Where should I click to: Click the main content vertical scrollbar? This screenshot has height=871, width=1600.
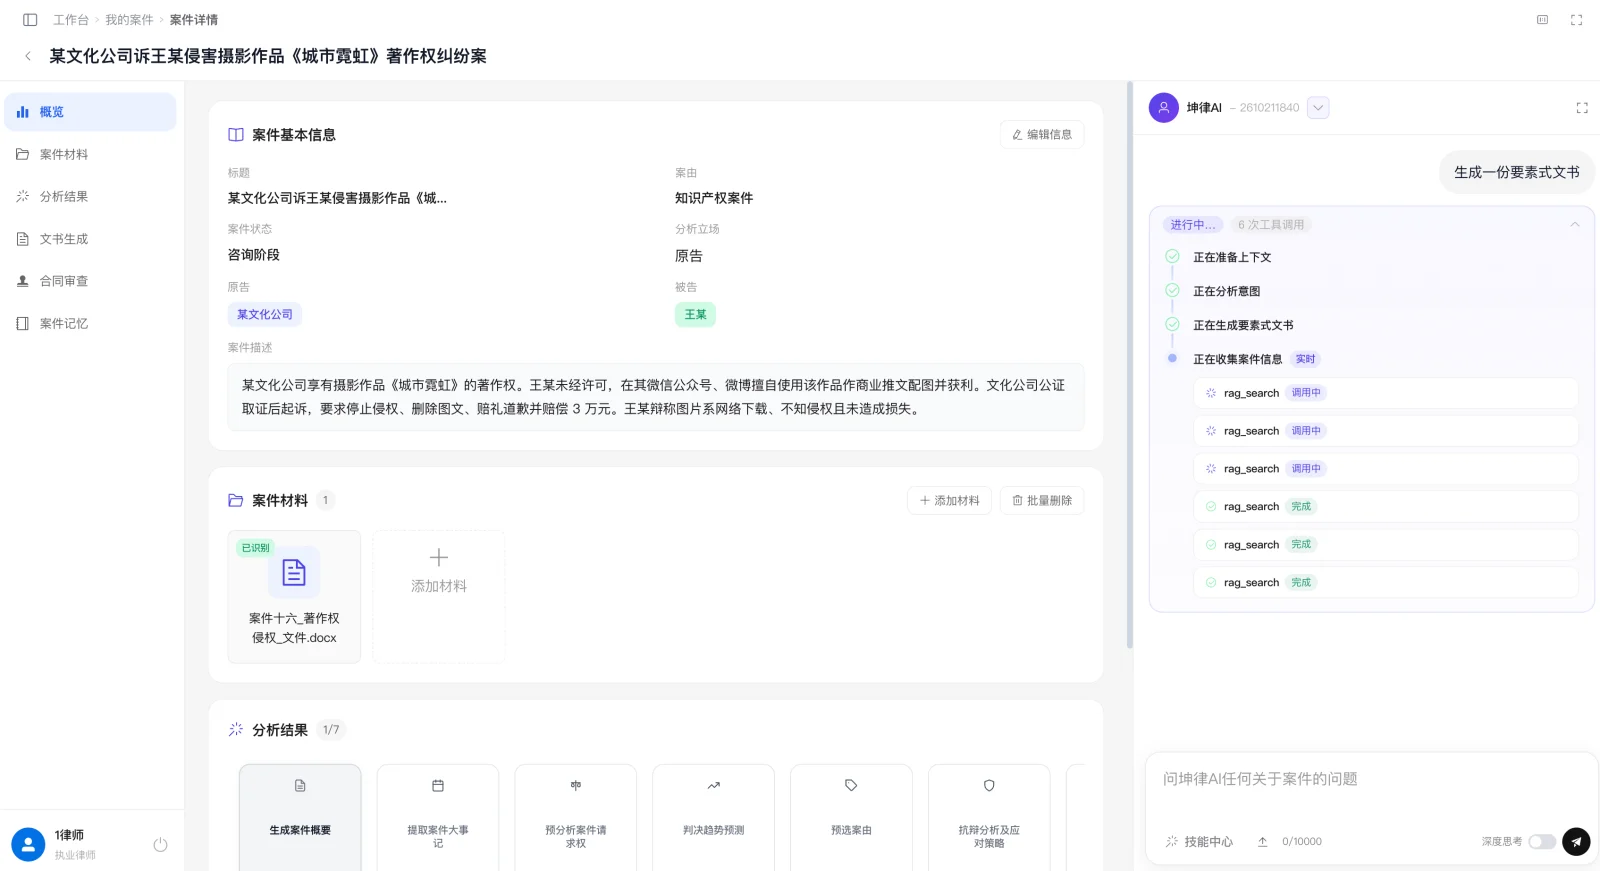[x=1130, y=365]
